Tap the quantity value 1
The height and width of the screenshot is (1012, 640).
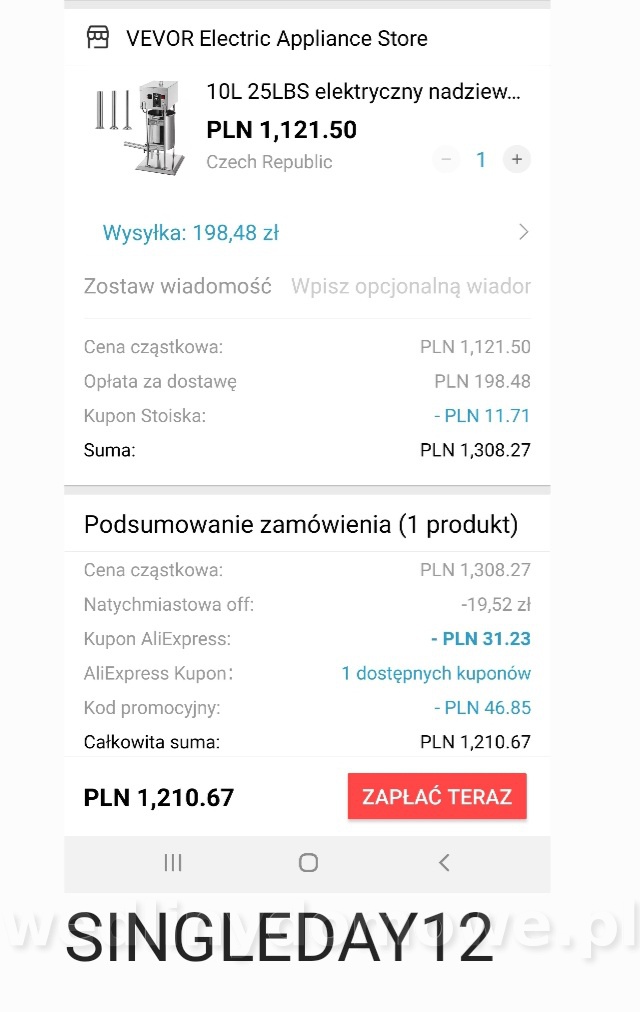[481, 159]
